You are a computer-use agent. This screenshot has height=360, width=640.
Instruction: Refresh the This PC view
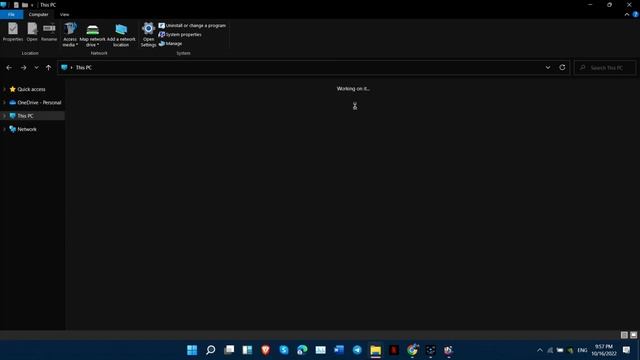[562, 67]
